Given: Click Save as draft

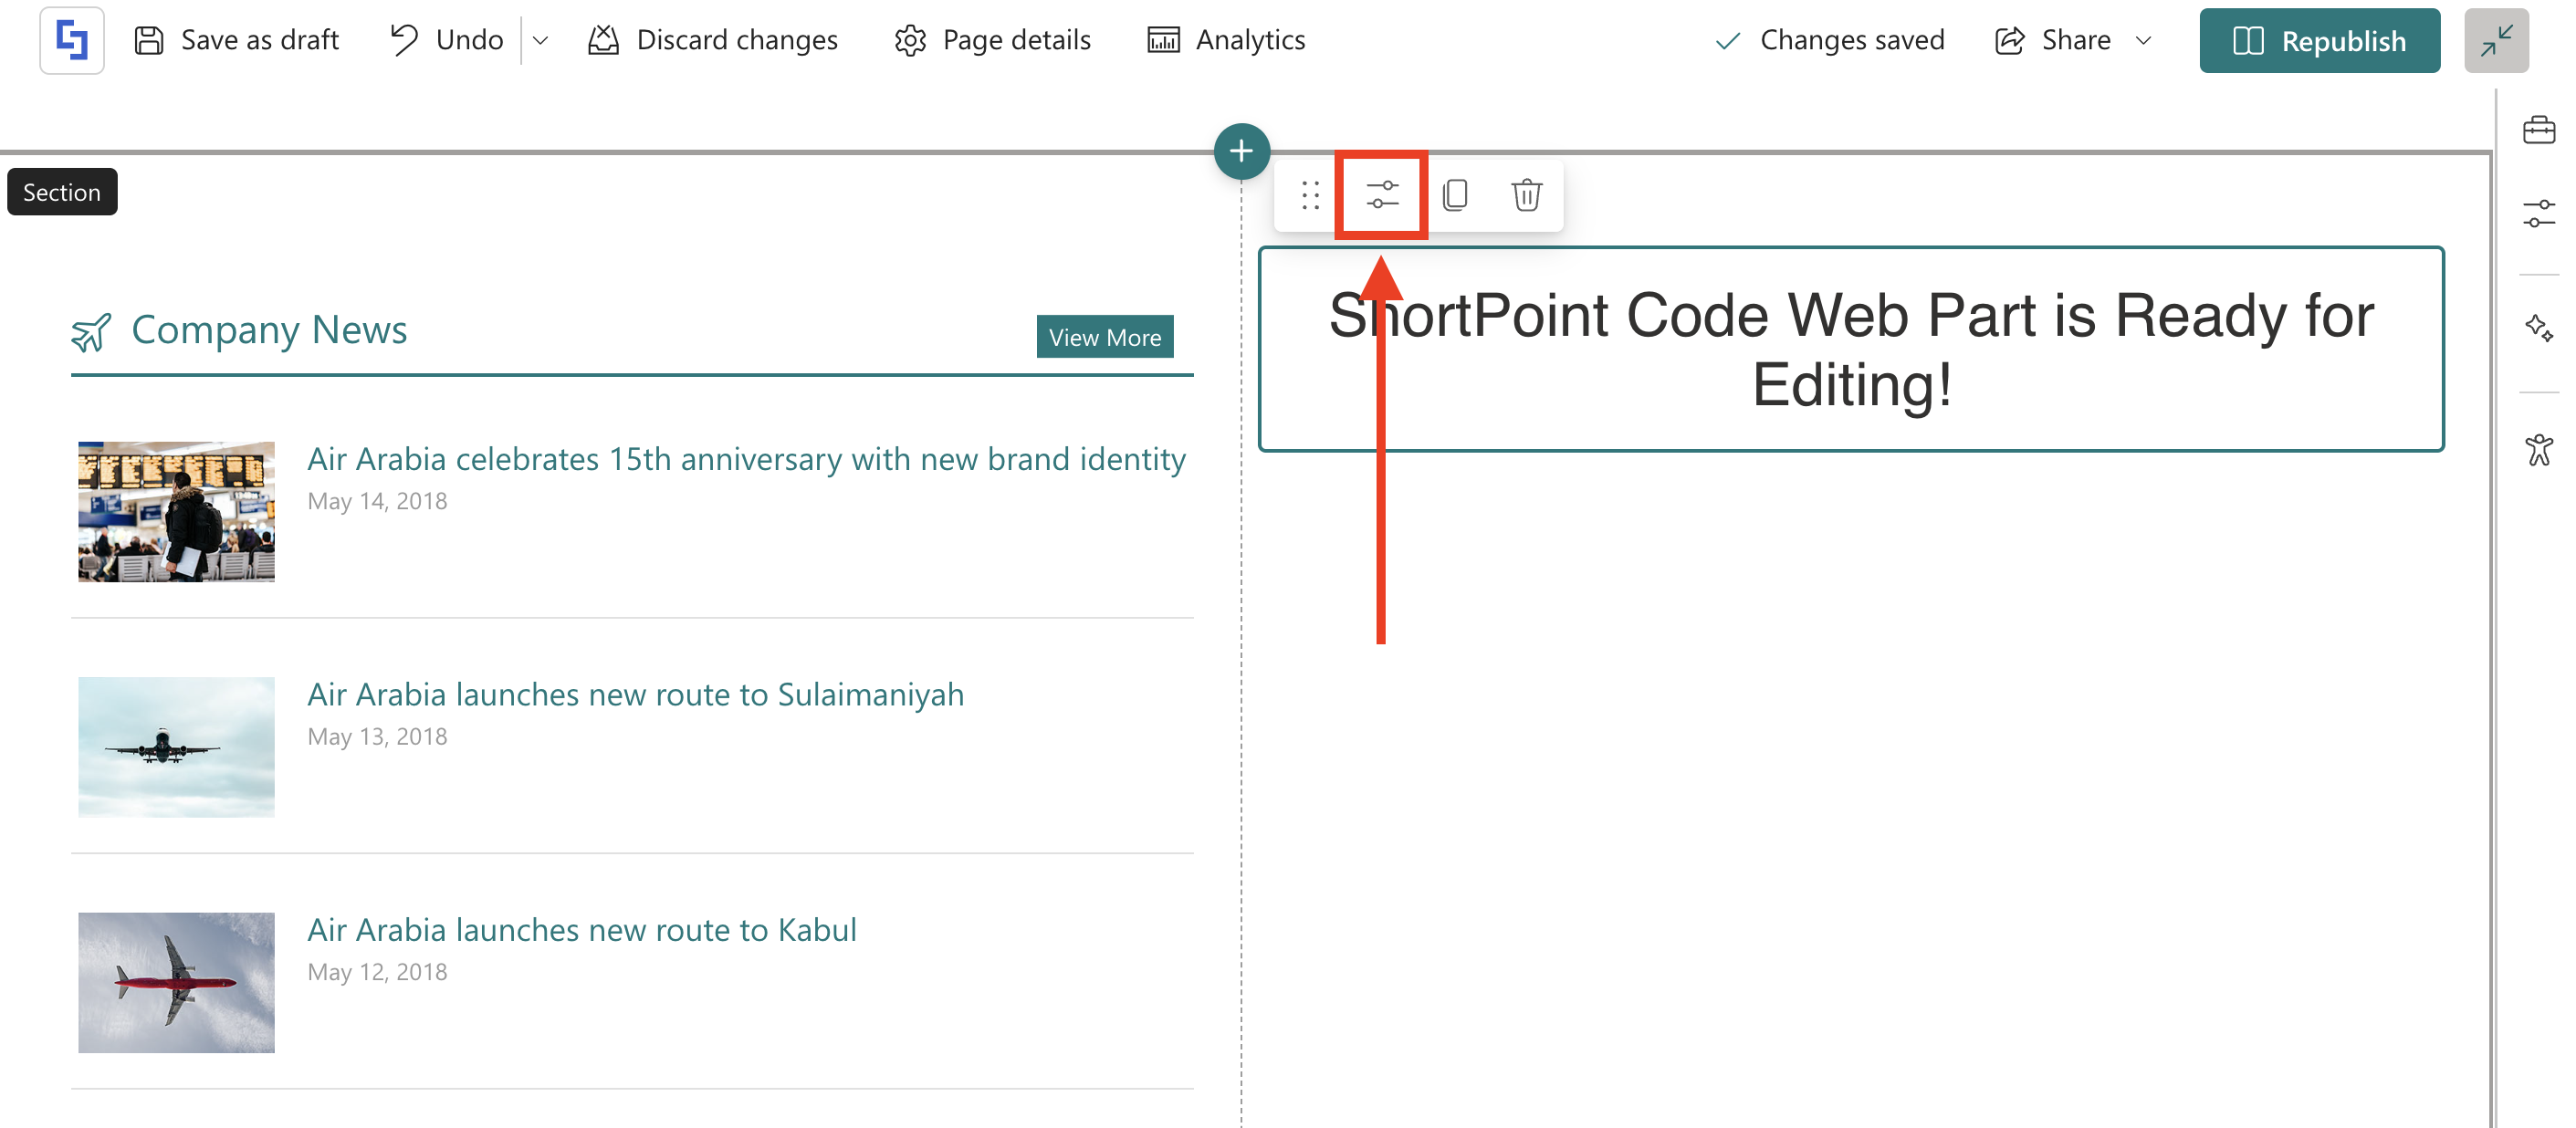Looking at the screenshot, I should pyautogui.click(x=237, y=41).
